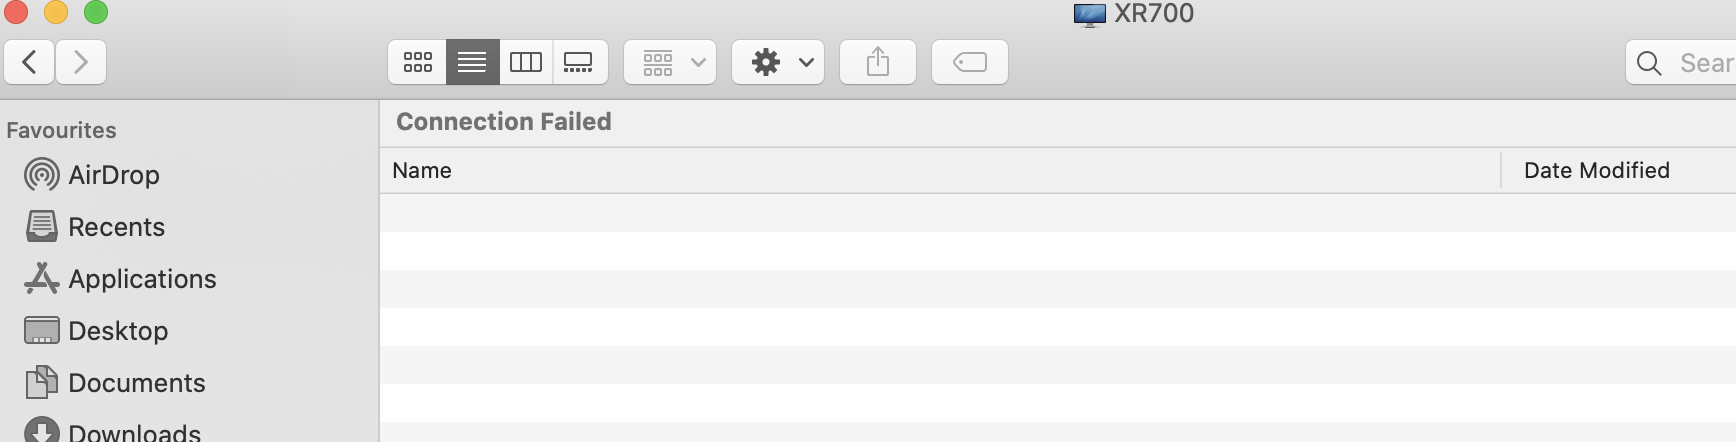Open AirDrop in the sidebar

point(113,175)
